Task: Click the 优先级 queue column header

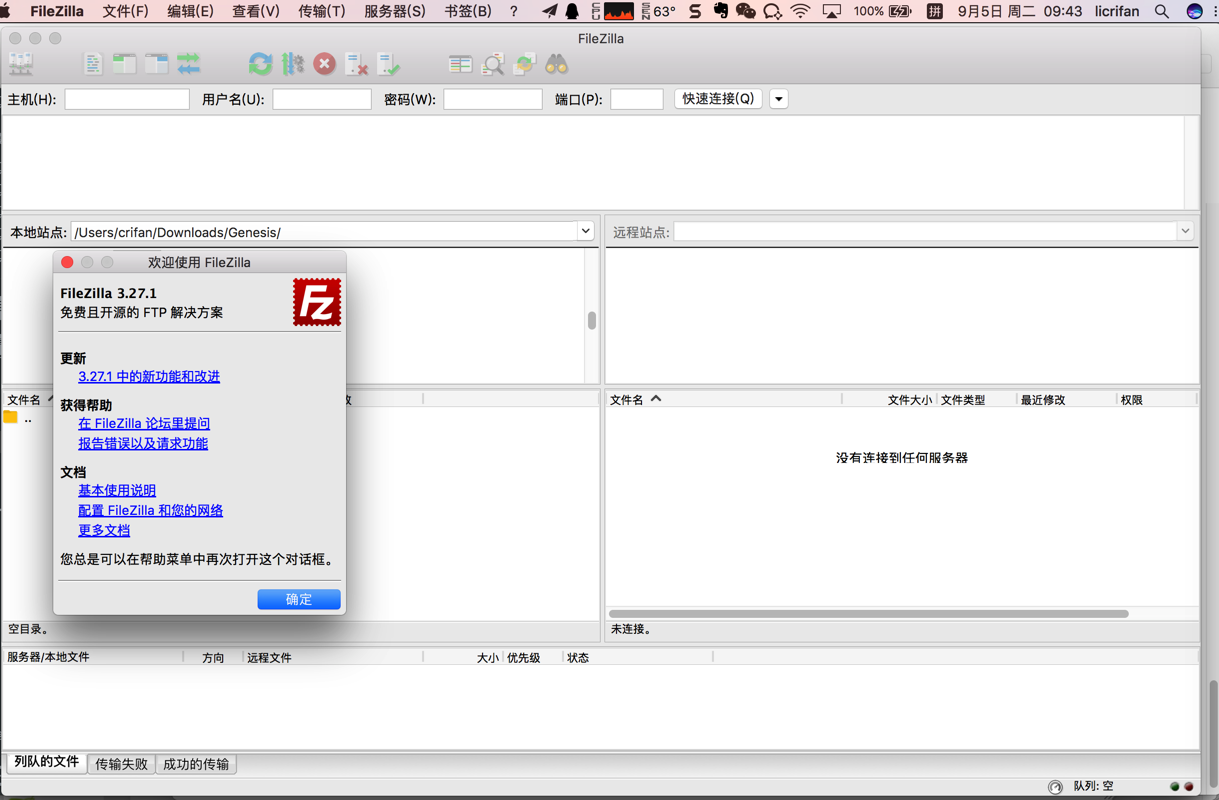Action: point(523,658)
